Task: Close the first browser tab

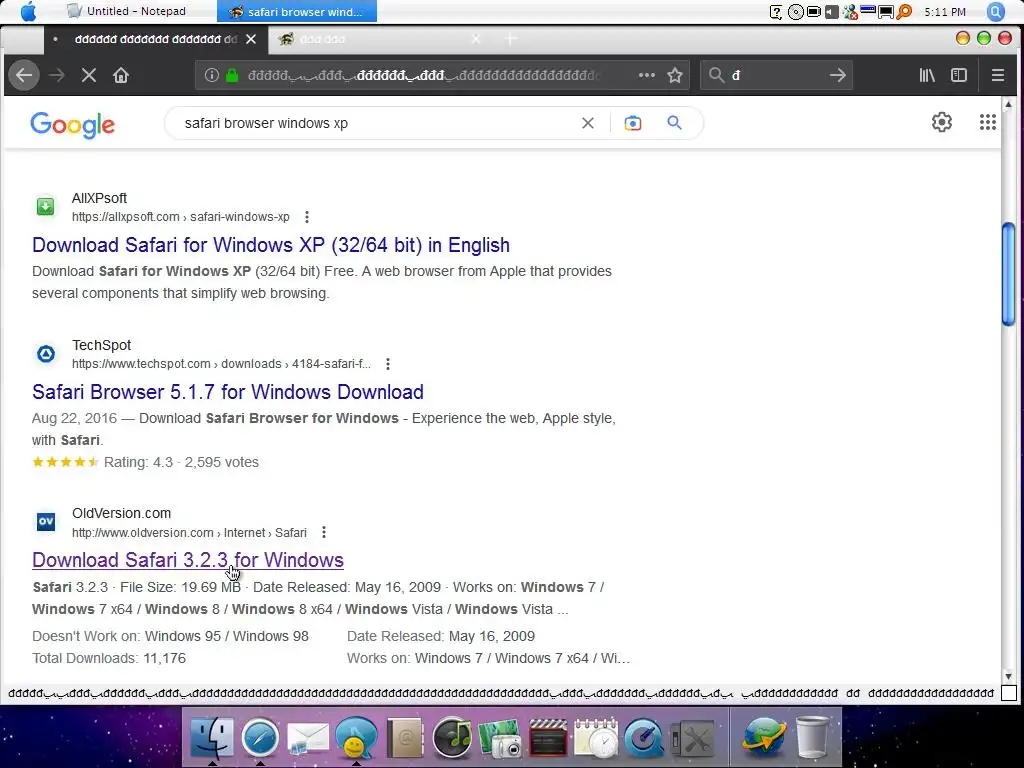Action: (251, 39)
